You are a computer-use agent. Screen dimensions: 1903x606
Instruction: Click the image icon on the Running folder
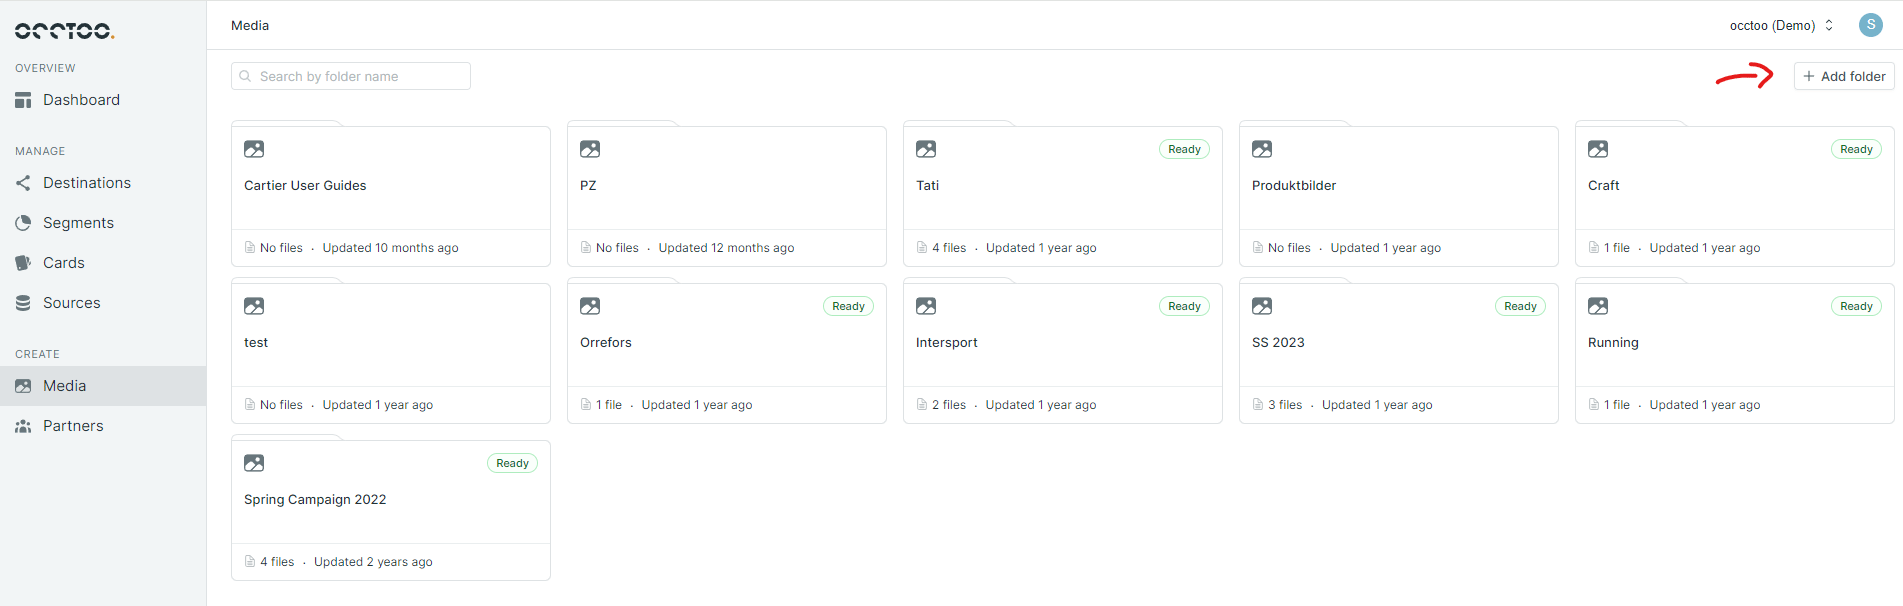1598,306
